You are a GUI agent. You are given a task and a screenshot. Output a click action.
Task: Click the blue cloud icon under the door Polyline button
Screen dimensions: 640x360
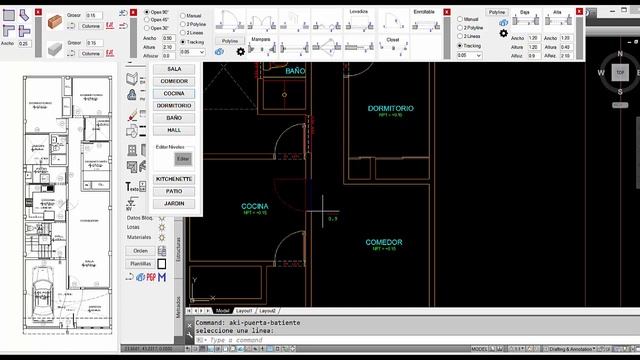click(220, 51)
